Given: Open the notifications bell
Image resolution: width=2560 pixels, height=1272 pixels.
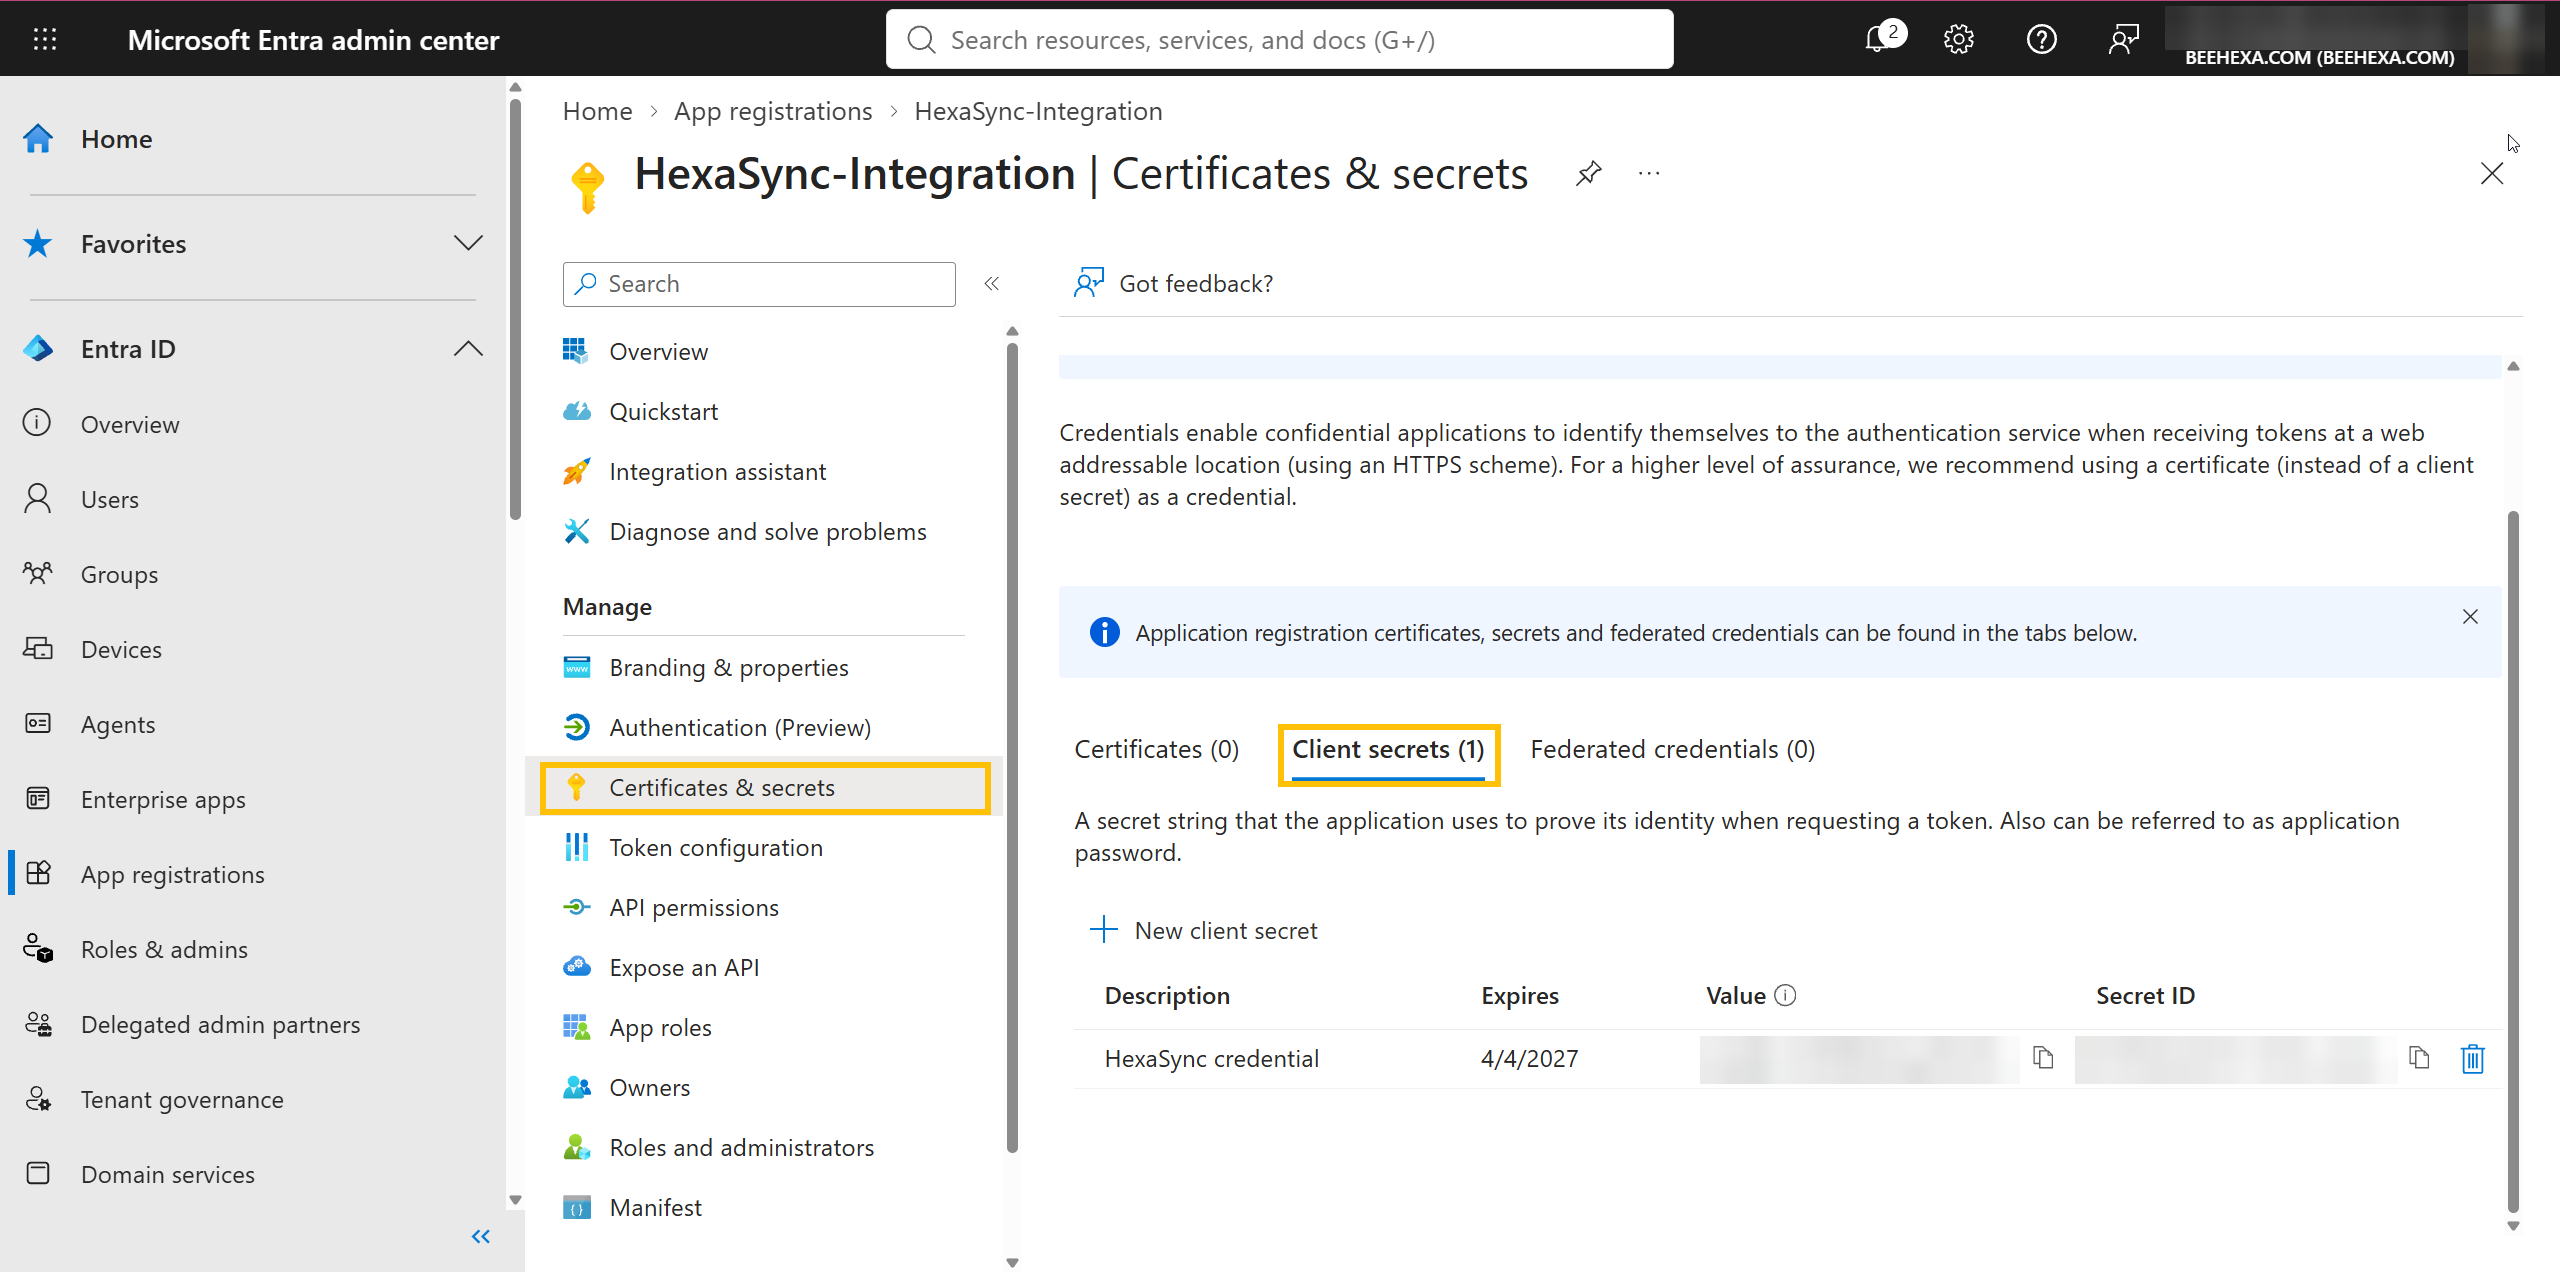Looking at the screenshot, I should [x=1876, y=40].
